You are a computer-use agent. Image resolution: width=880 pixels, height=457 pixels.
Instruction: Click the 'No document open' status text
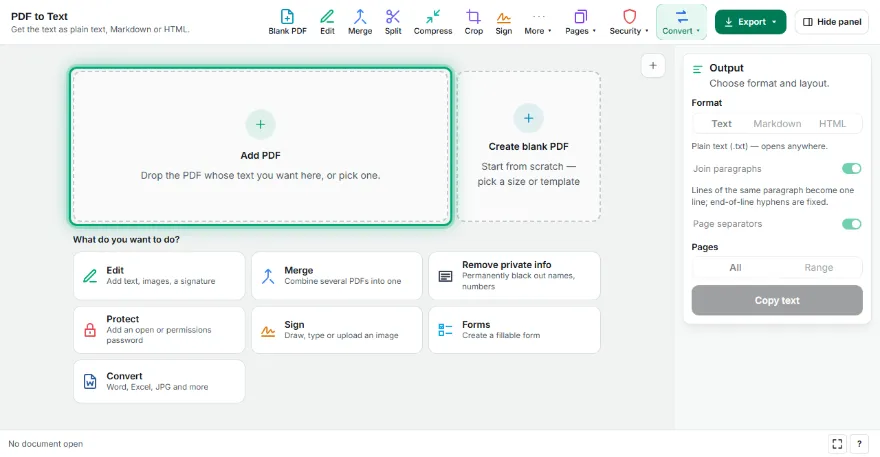[45, 444]
